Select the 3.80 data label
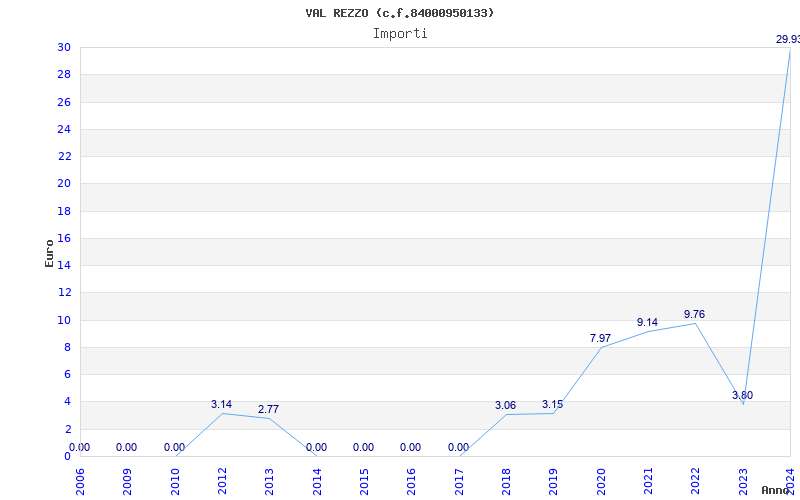 742,395
